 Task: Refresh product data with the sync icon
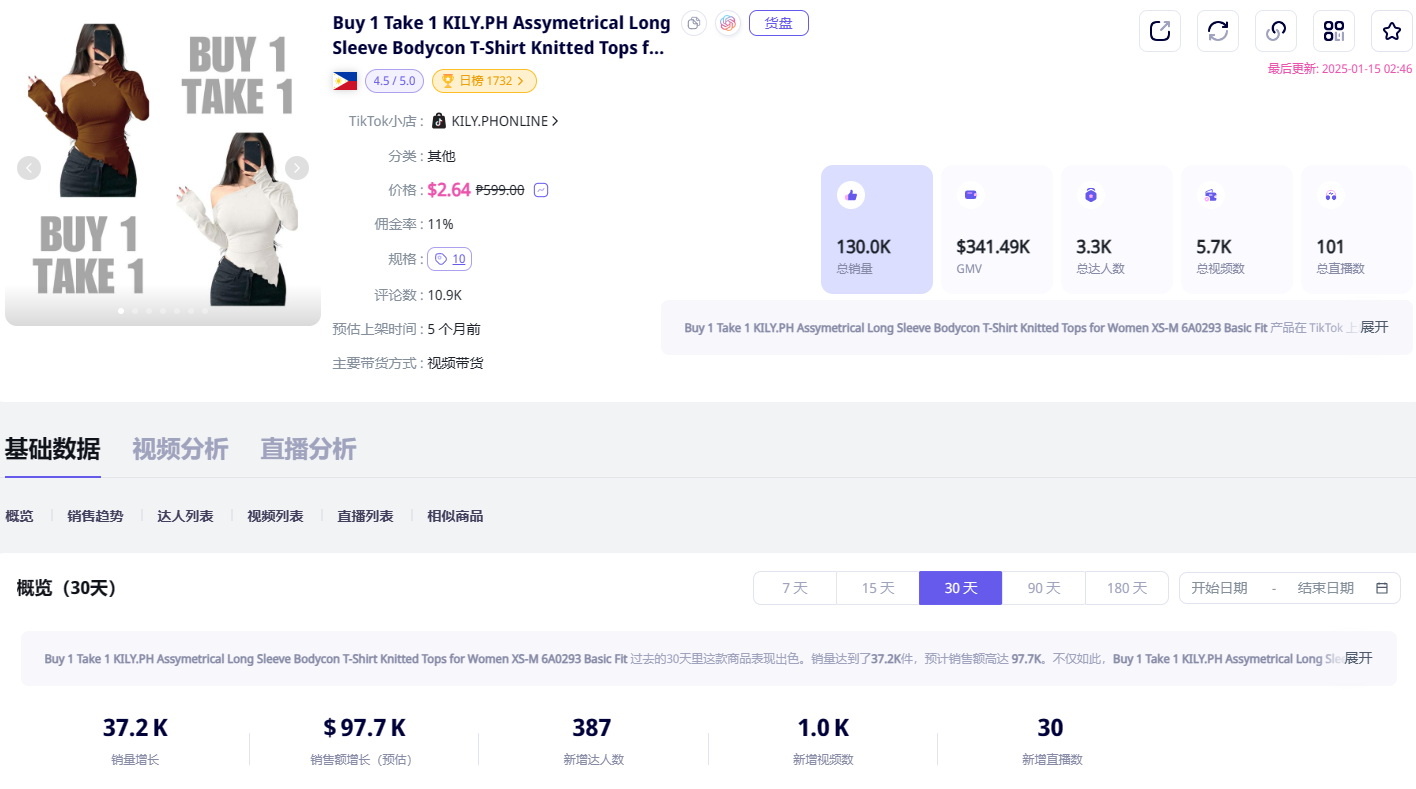tap(1218, 31)
